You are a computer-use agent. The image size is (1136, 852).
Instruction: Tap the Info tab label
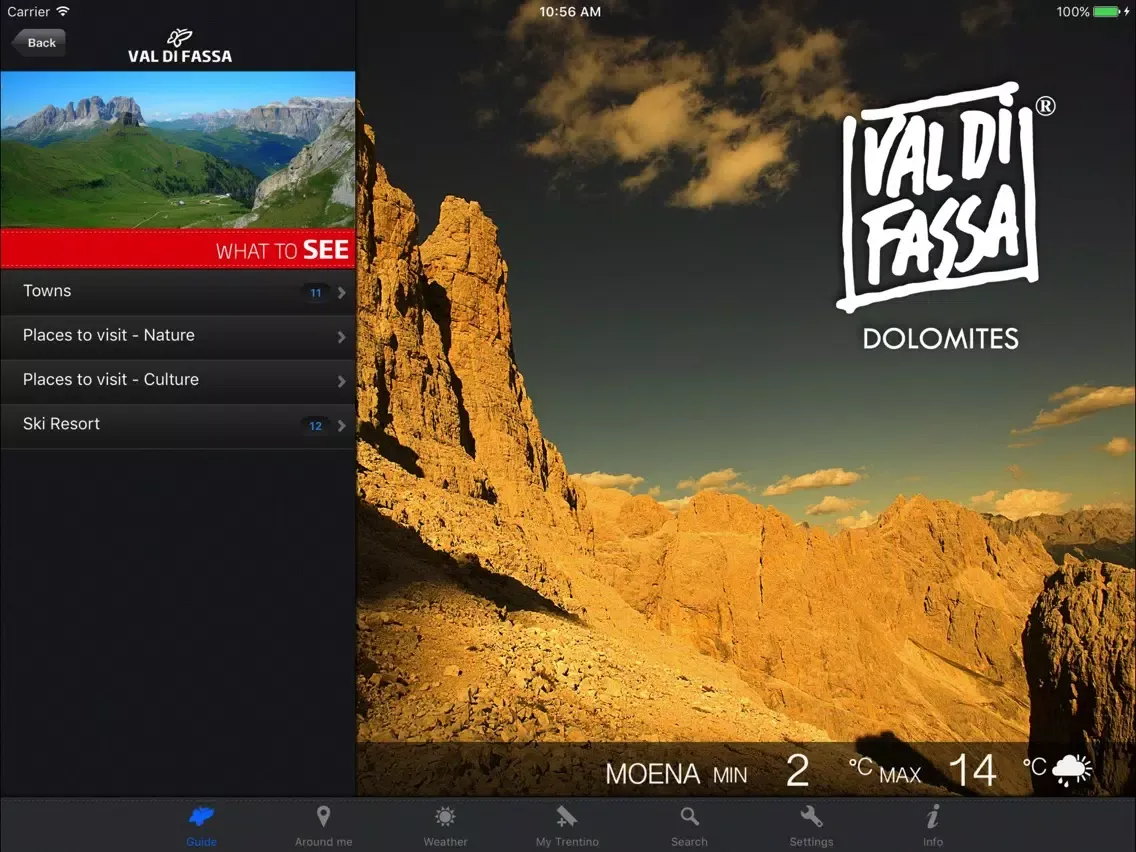click(x=932, y=842)
